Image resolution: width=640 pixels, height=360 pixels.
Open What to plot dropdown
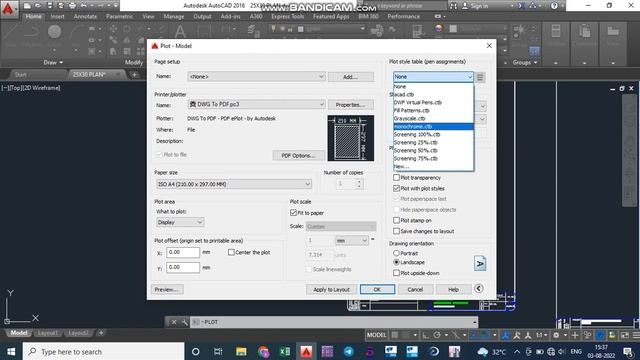coord(180,222)
